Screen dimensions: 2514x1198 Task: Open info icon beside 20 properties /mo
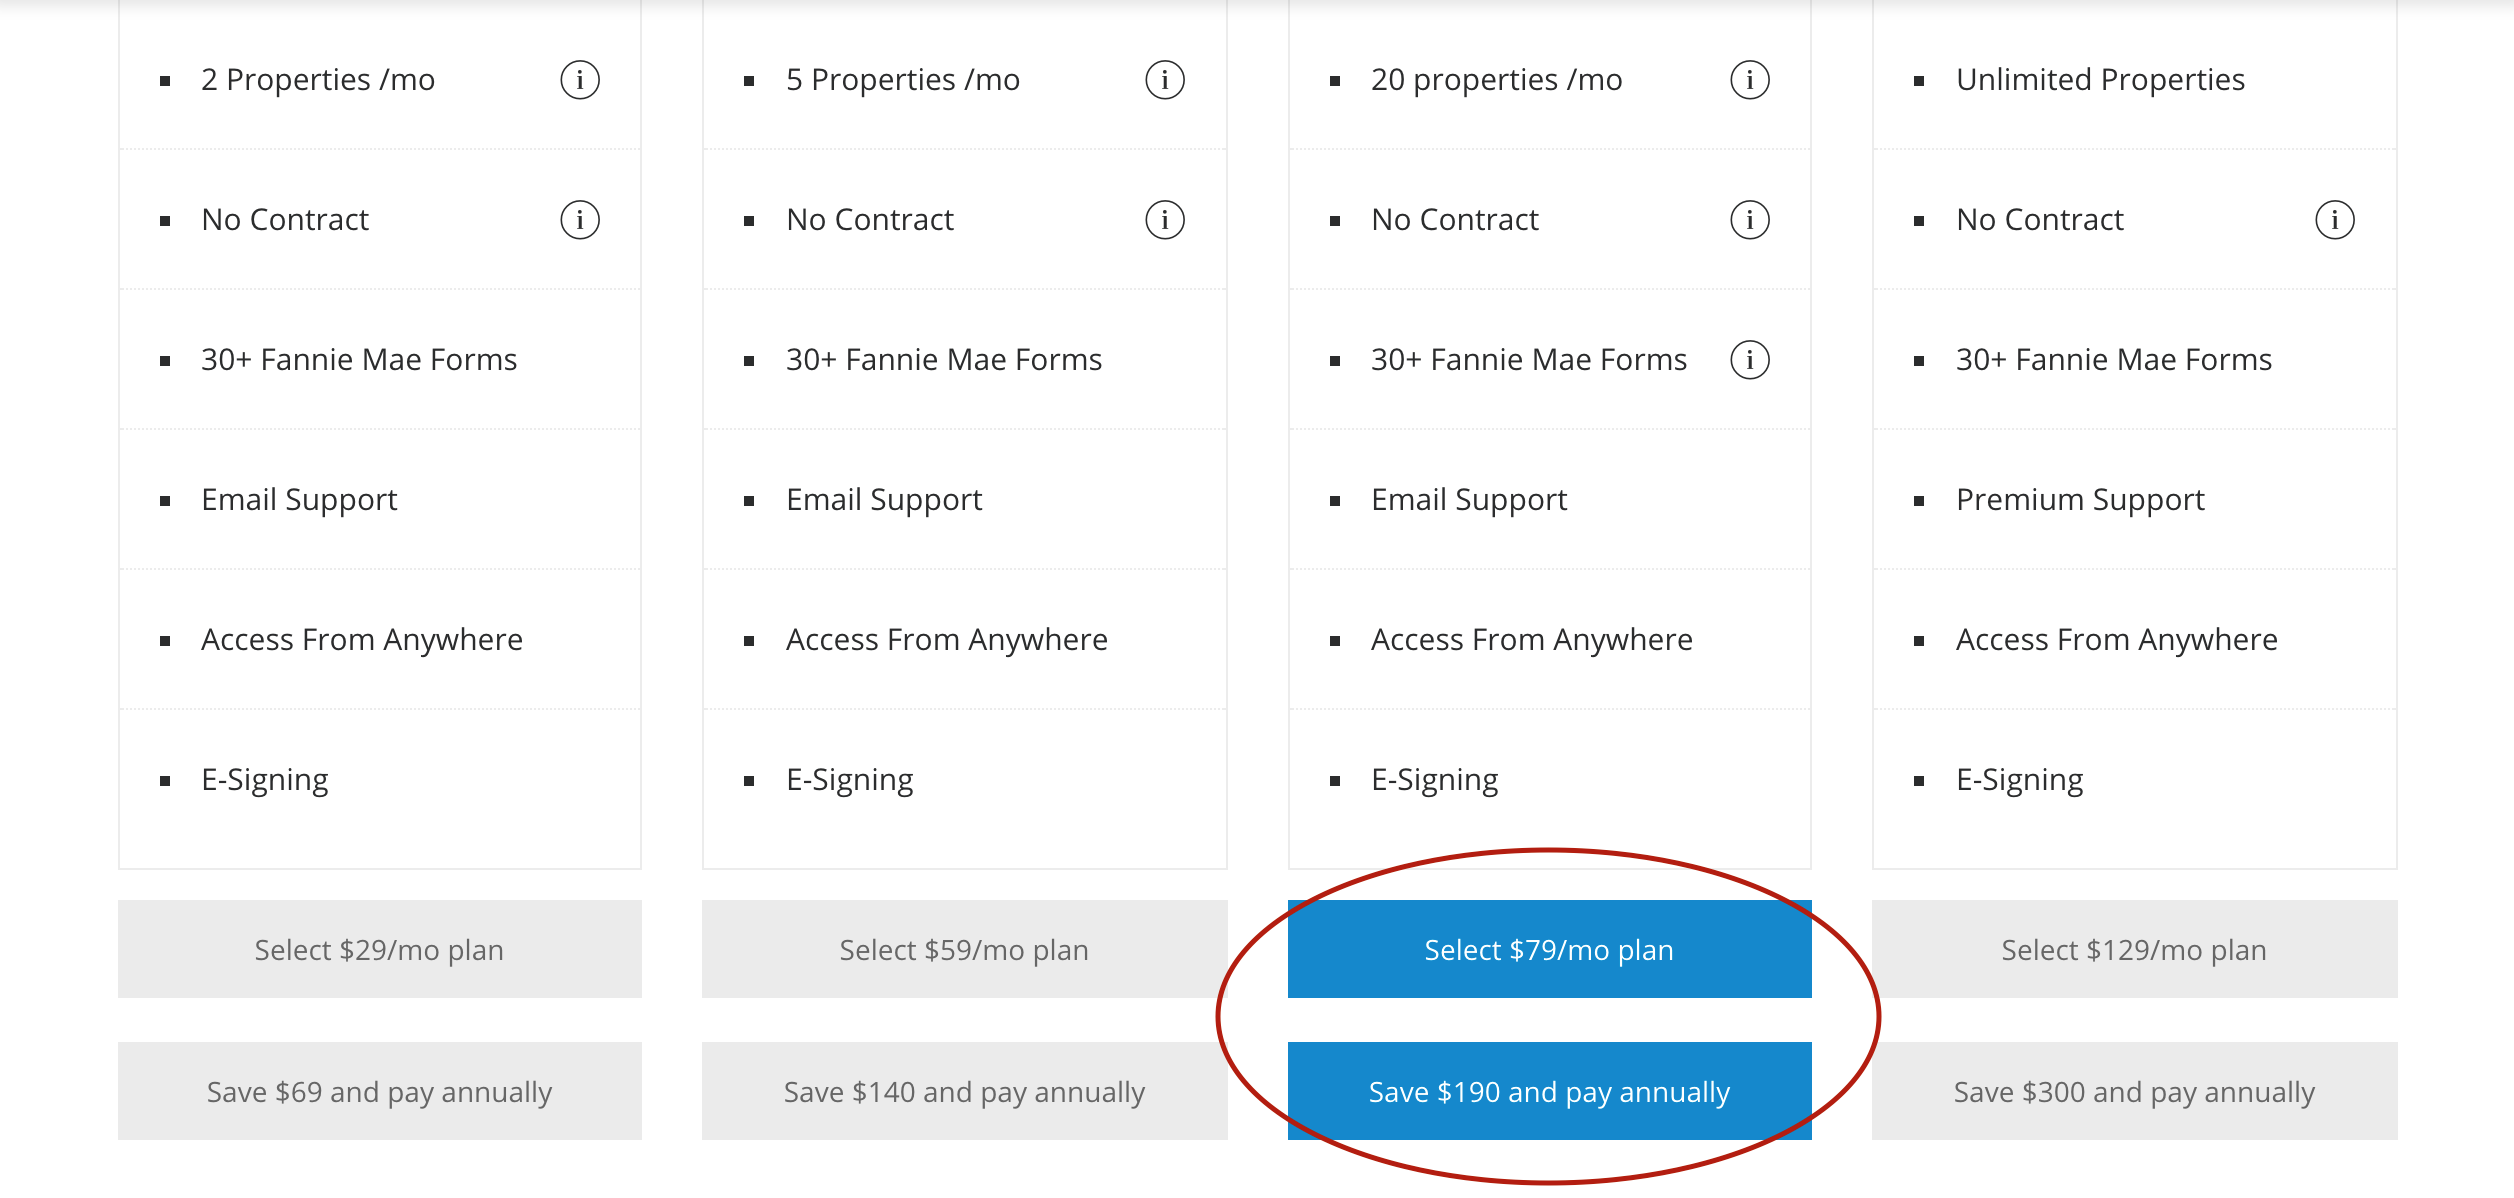pyautogui.click(x=1750, y=80)
